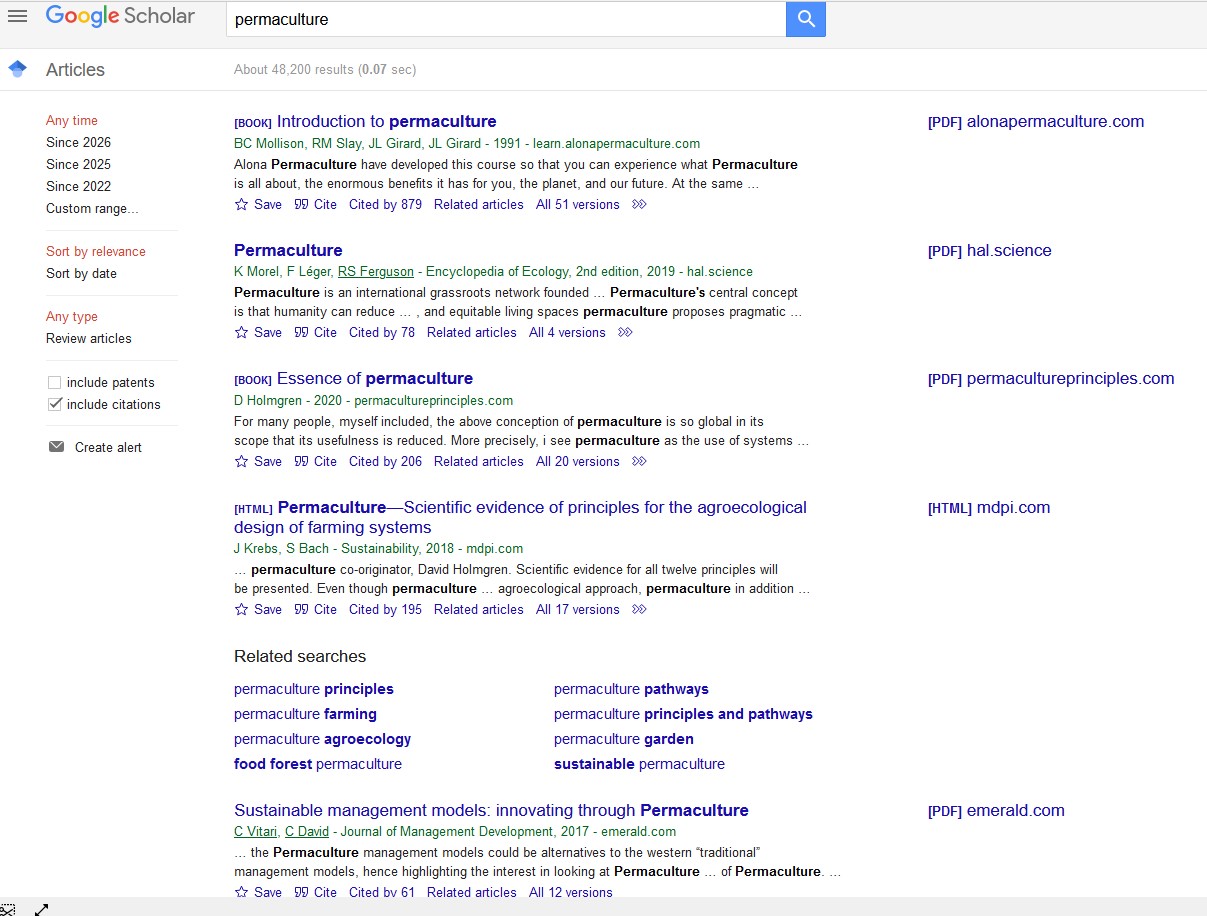Open Cite options for the Sustainability 2018 article
1207x916 pixels.
pos(315,609)
